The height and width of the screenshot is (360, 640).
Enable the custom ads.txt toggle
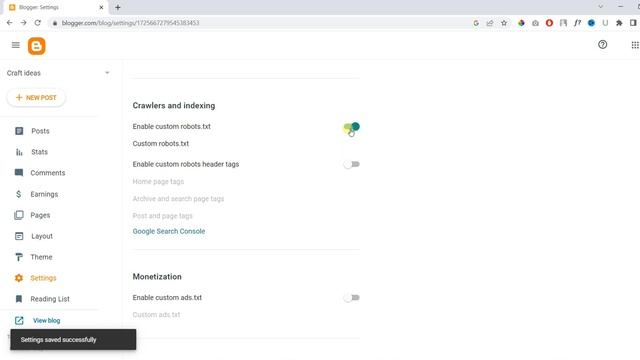(351, 298)
